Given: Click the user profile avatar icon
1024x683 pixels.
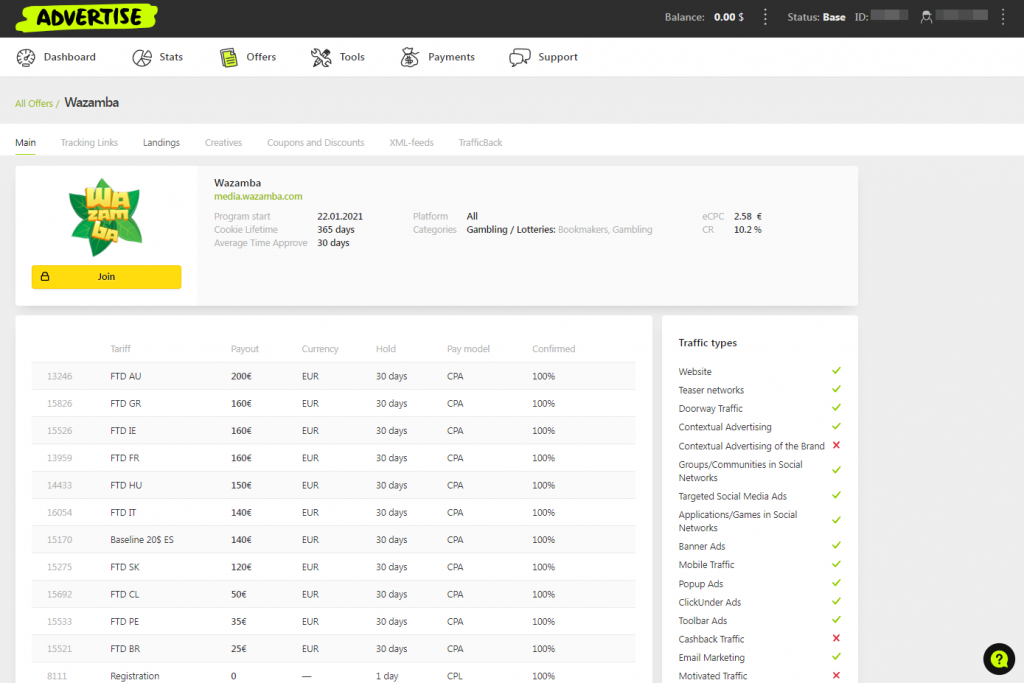Looking at the screenshot, I should coord(926,17).
